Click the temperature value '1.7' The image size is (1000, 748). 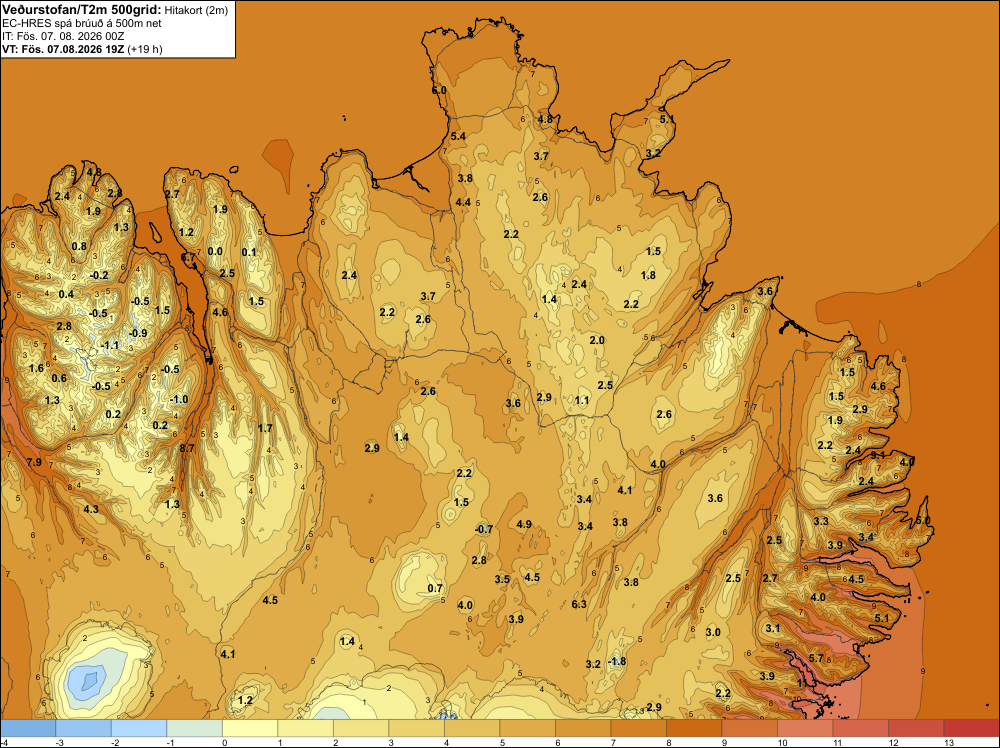point(265,428)
